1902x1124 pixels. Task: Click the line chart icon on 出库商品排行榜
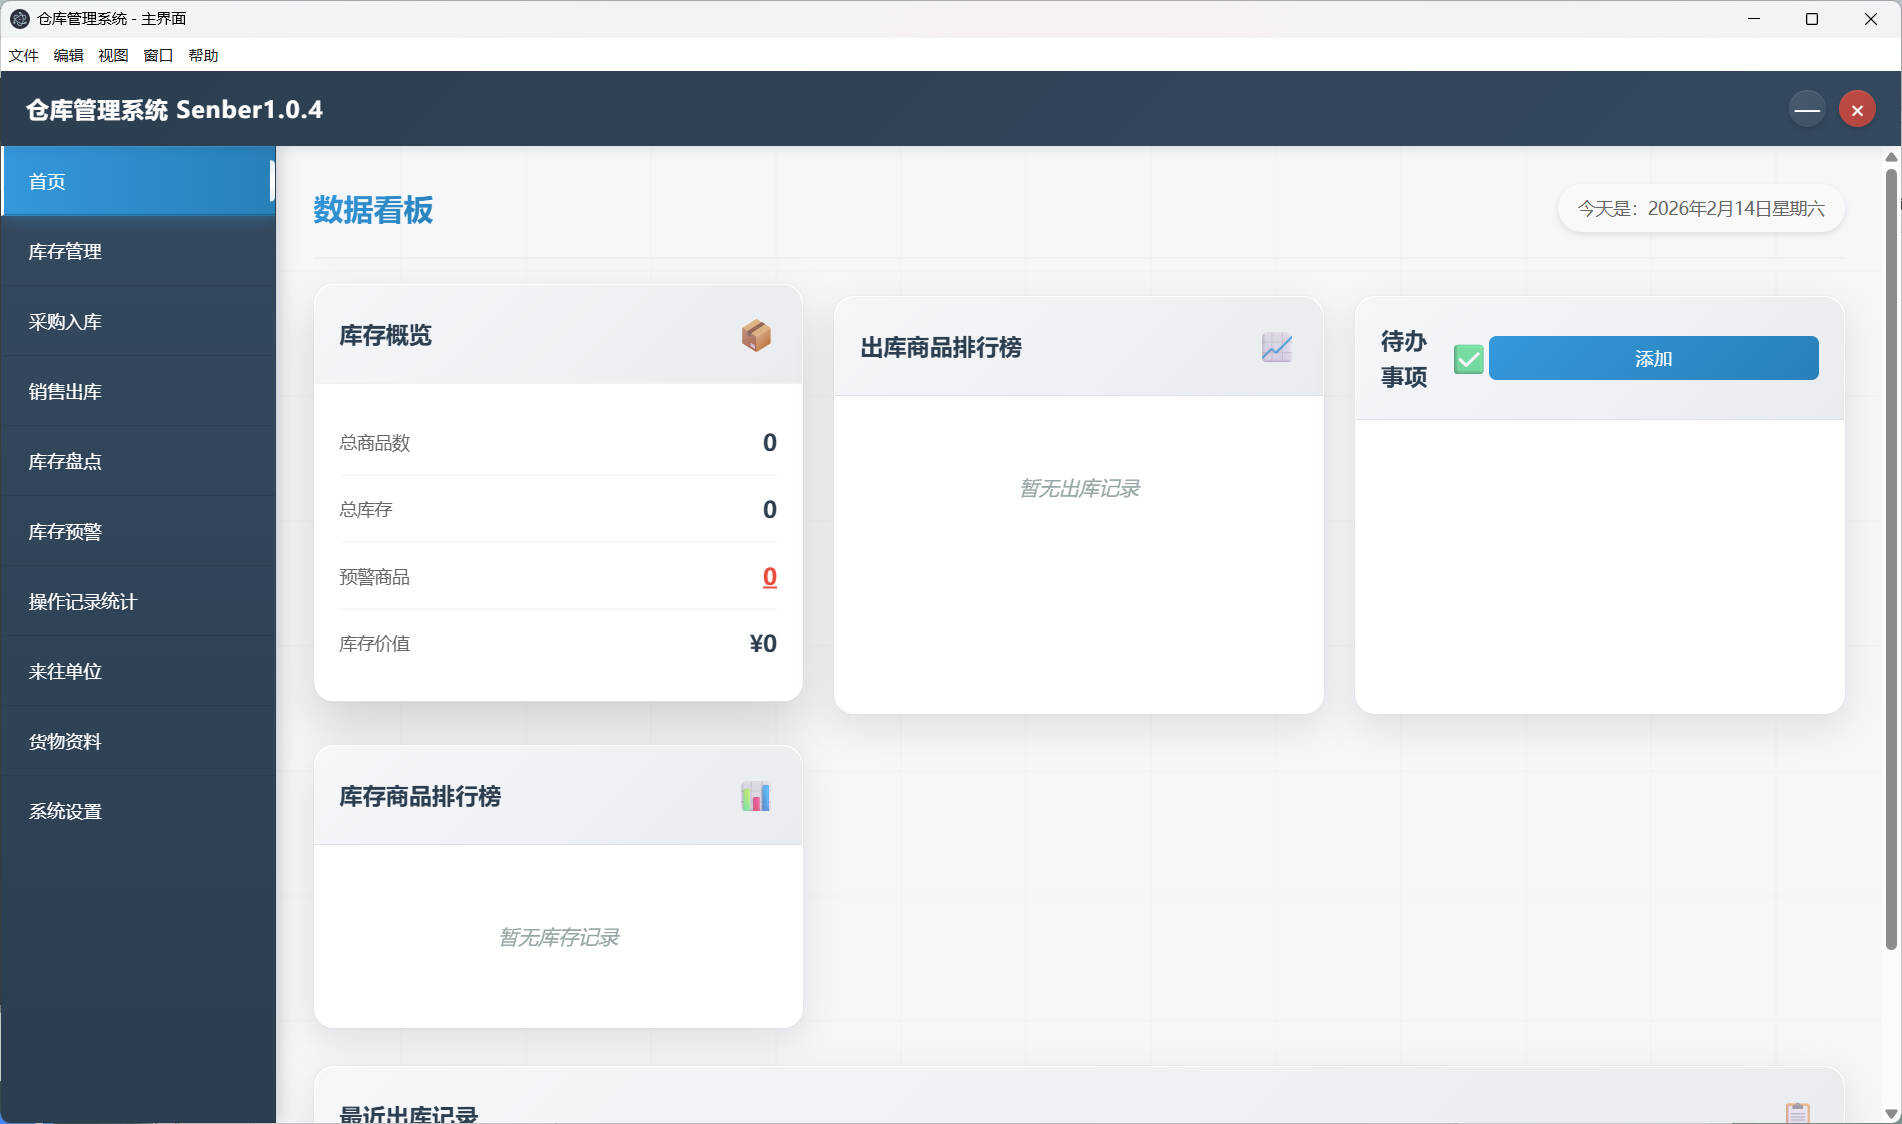tap(1276, 348)
